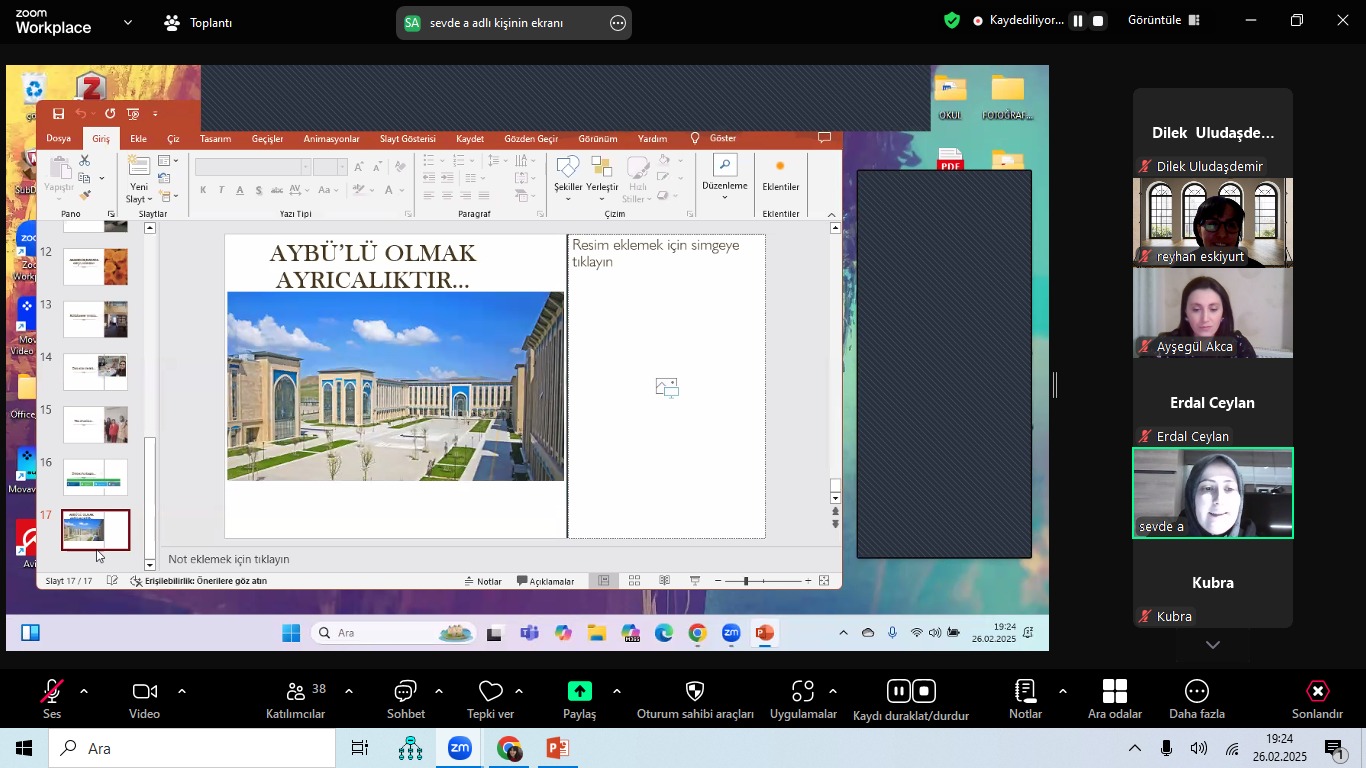
Task: Open the Sohbet chat panel
Action: (405, 700)
